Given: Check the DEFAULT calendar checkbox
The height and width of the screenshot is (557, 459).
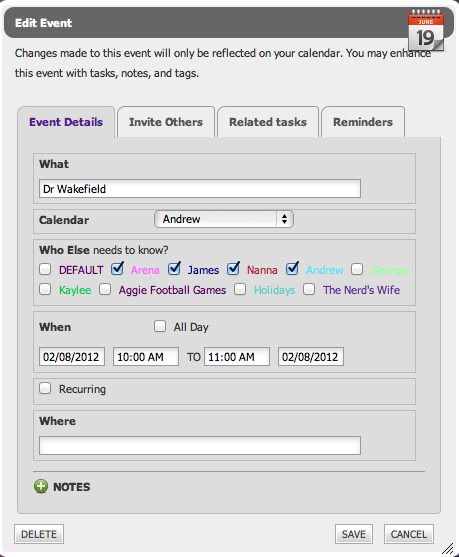Looking at the screenshot, I should [45, 269].
